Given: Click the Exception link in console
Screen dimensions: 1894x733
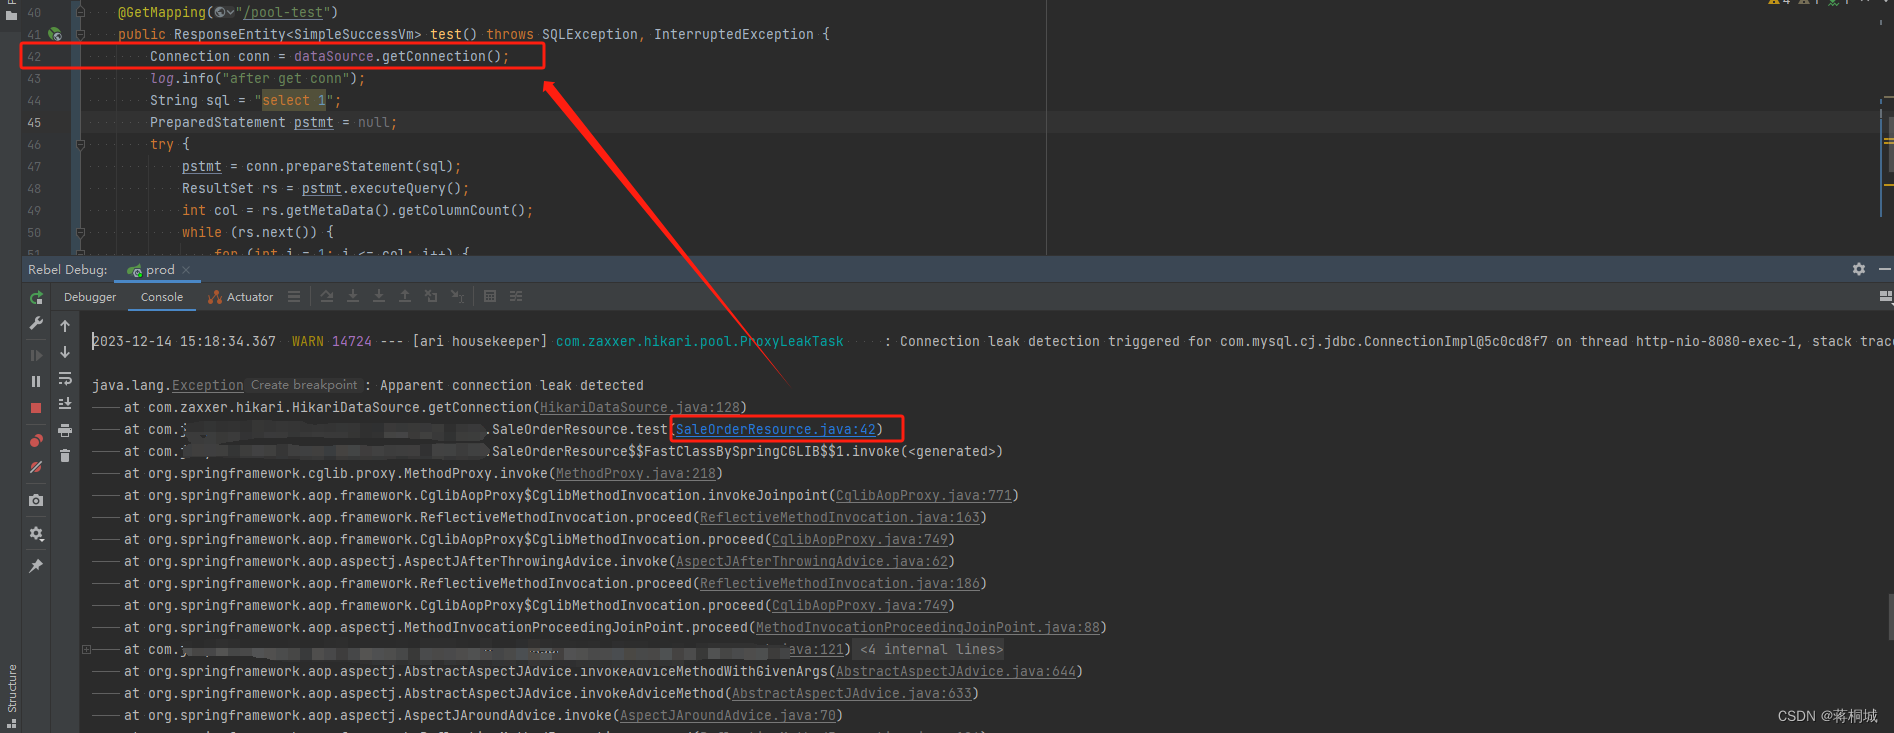Looking at the screenshot, I should point(207,385).
